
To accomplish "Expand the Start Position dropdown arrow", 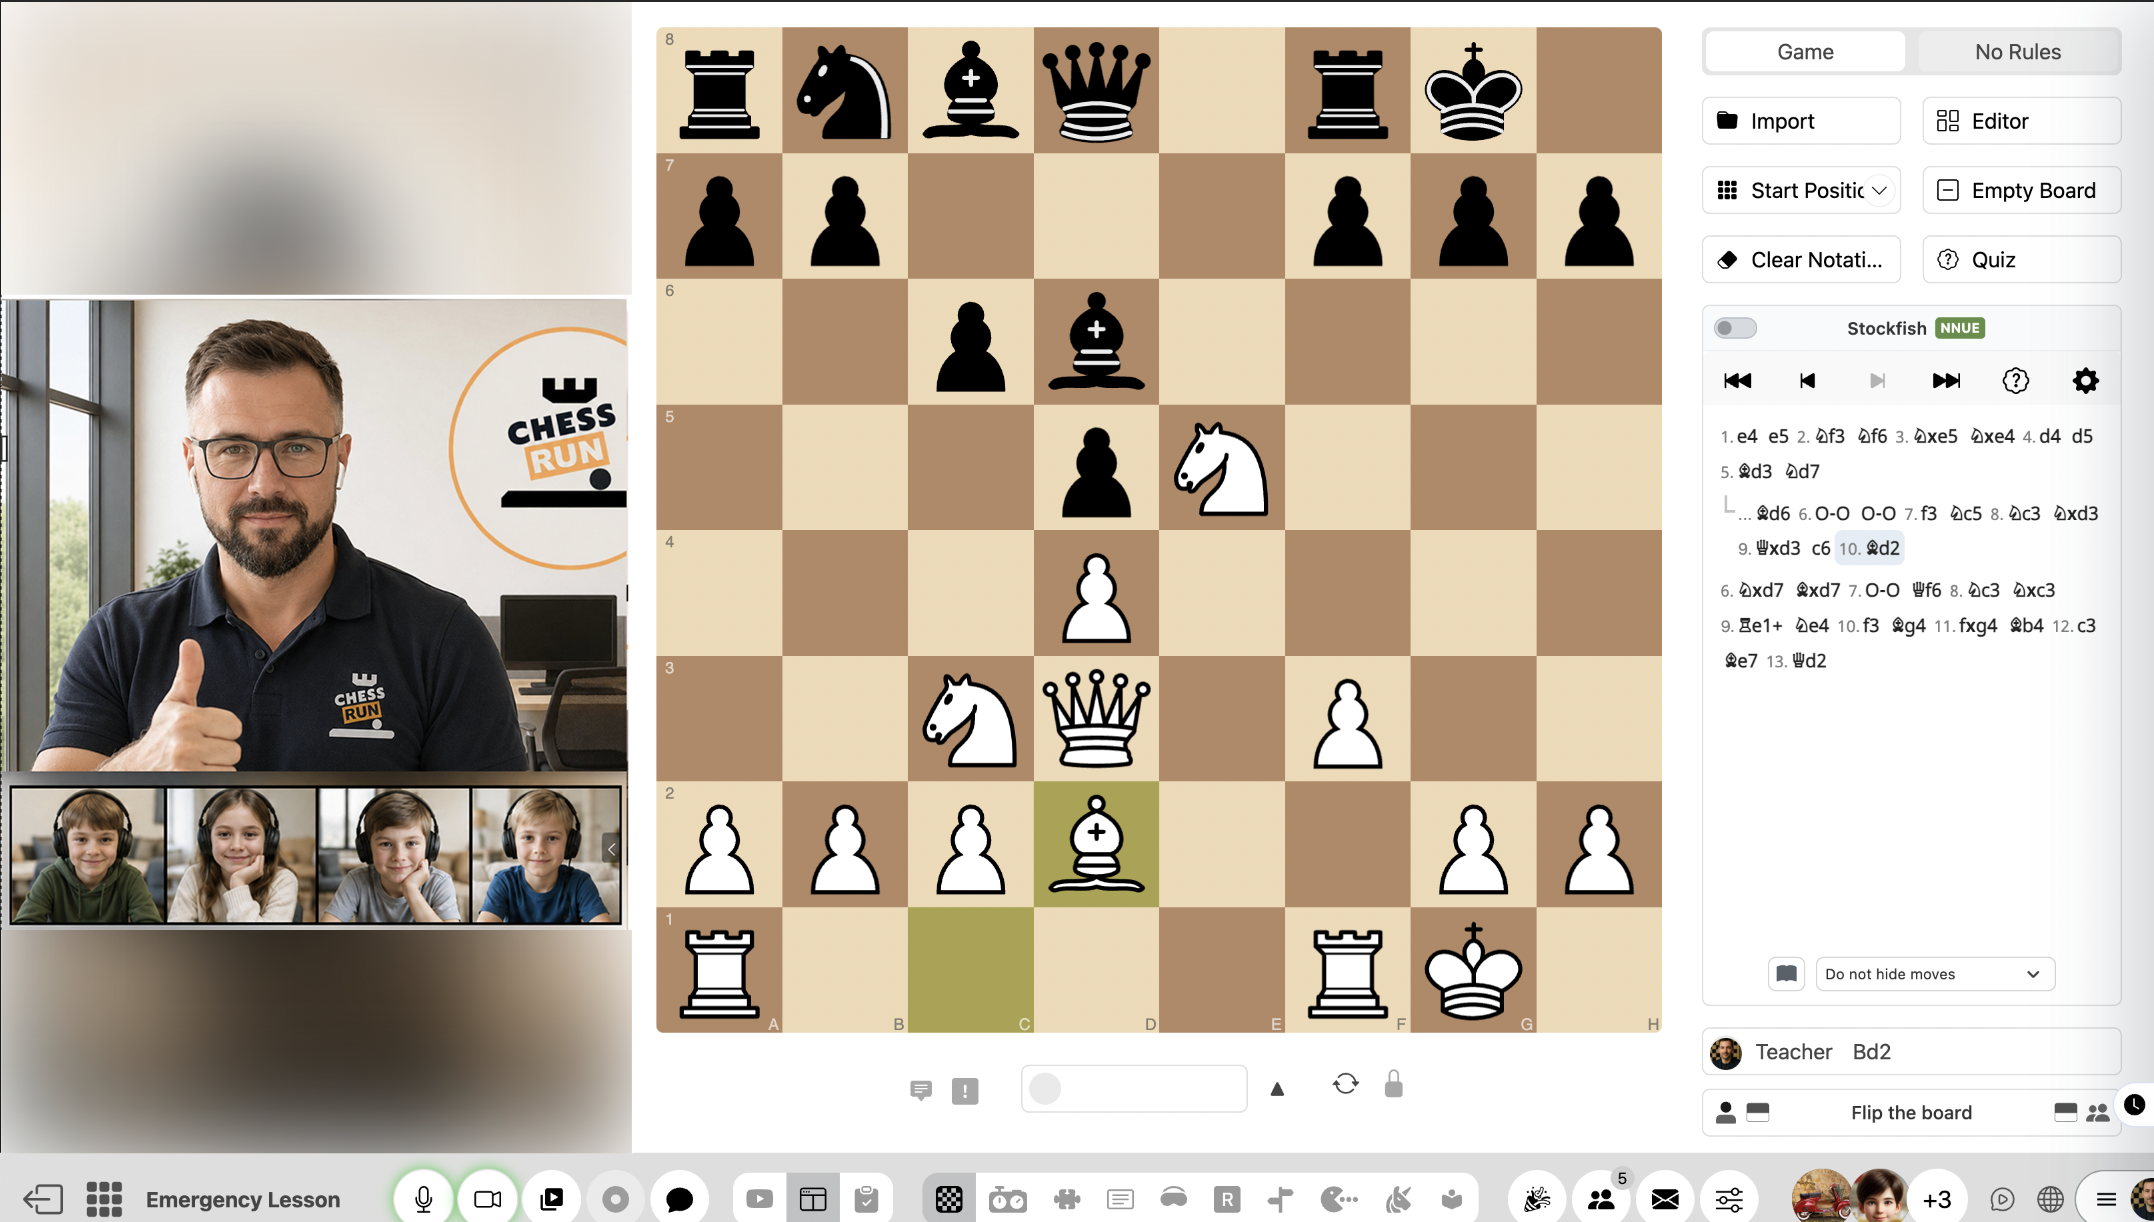I will [1880, 190].
